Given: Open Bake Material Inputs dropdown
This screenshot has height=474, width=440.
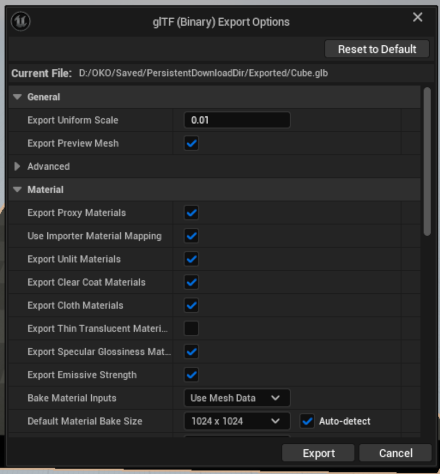Looking at the screenshot, I should coord(237,398).
